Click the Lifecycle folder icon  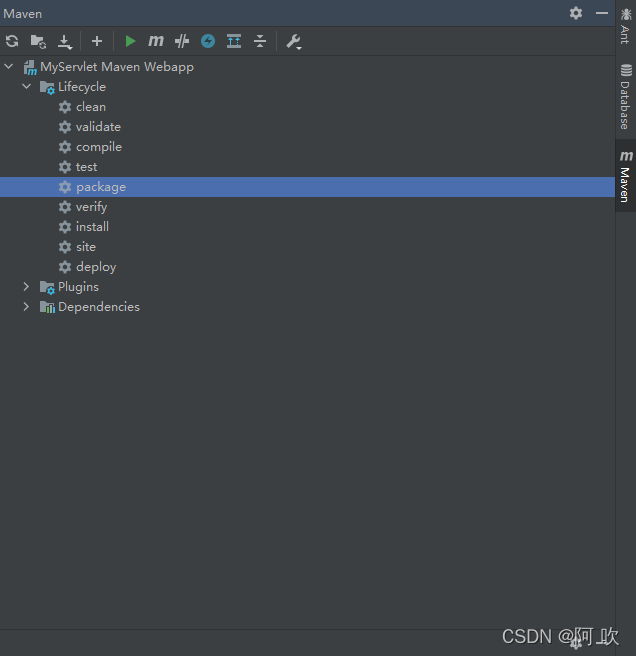click(x=47, y=88)
